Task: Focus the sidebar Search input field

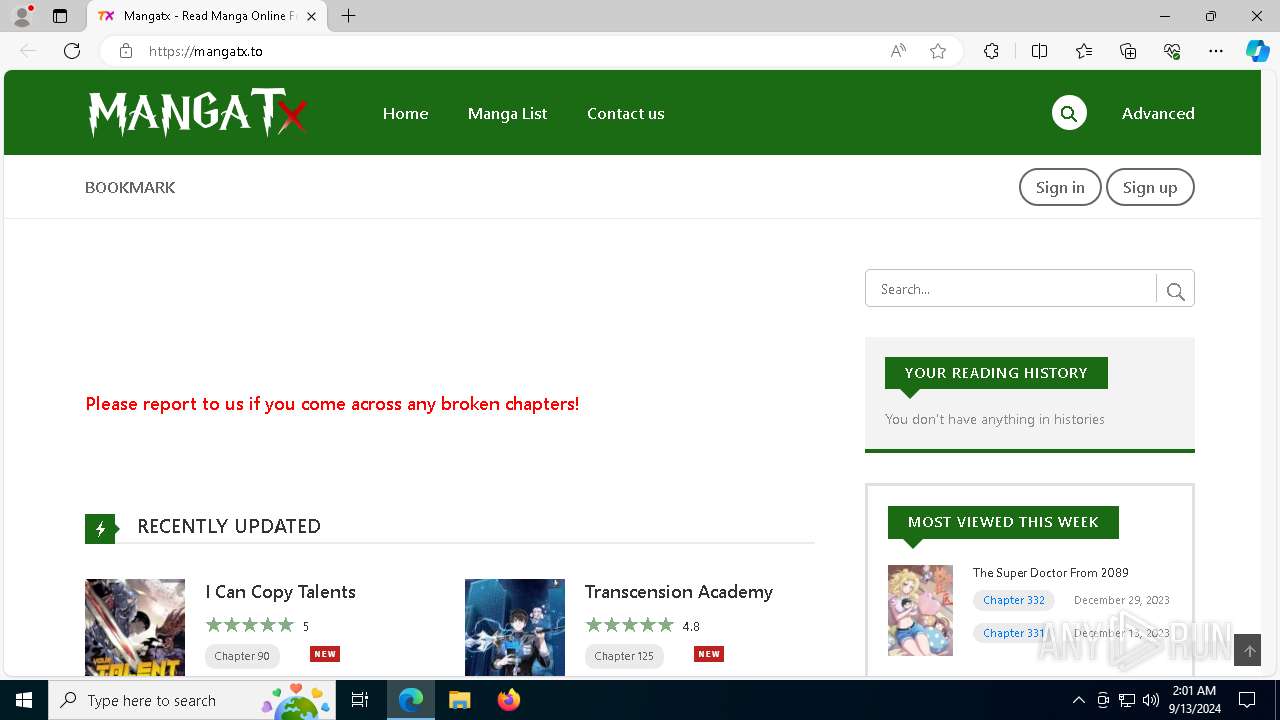Action: 1011,289
